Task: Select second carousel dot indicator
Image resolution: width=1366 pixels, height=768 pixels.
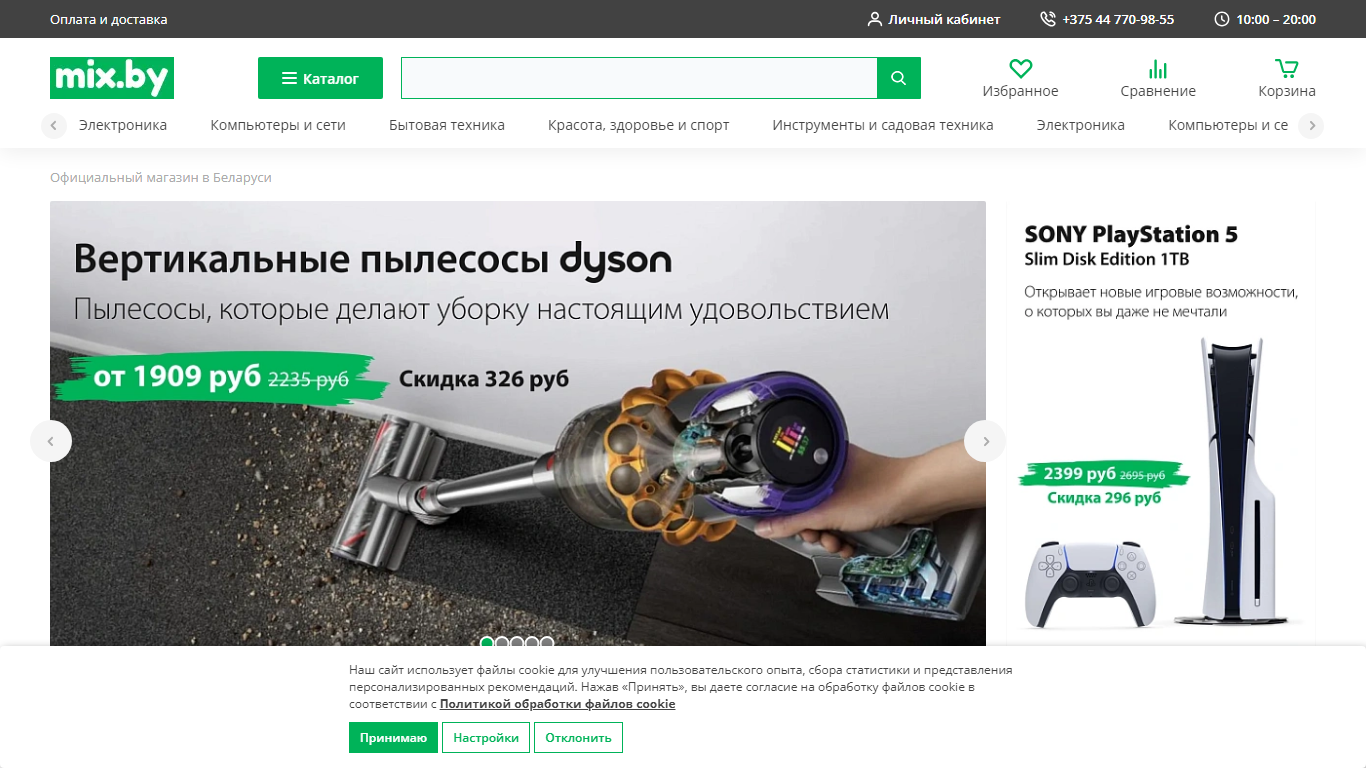Action: (502, 642)
